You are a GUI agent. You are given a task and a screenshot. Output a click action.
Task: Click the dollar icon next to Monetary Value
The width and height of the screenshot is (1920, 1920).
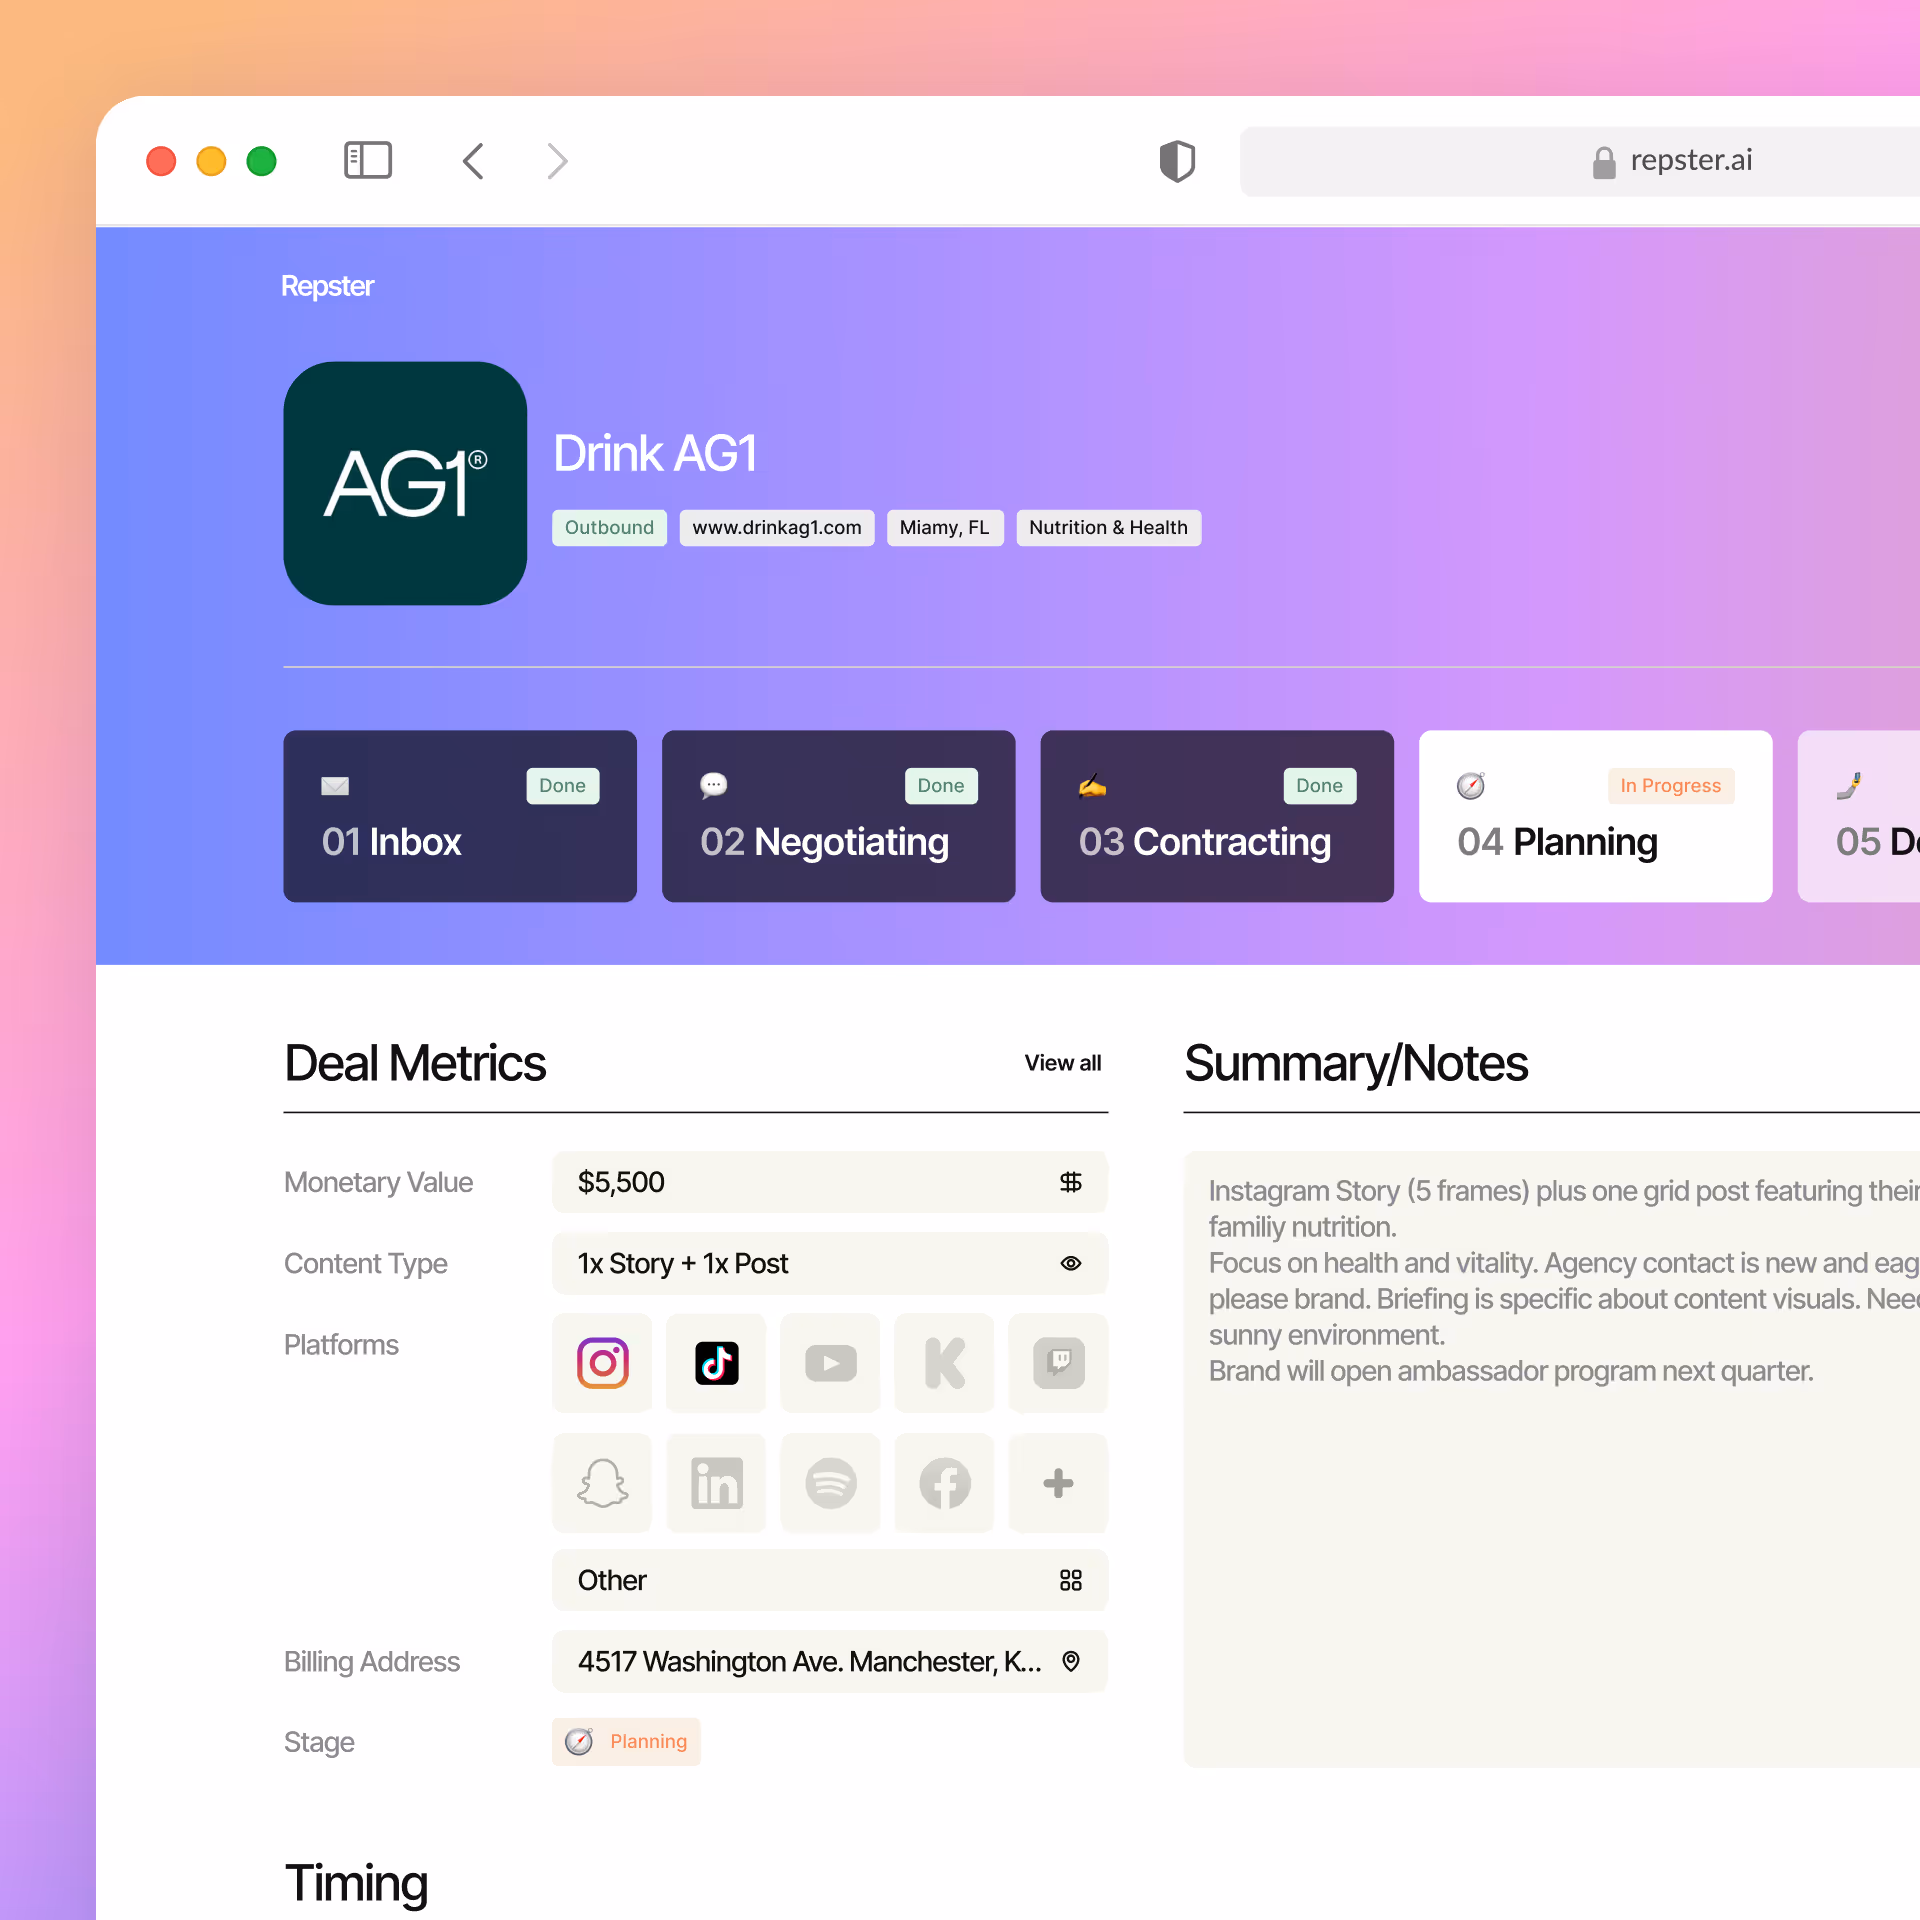[1071, 1182]
